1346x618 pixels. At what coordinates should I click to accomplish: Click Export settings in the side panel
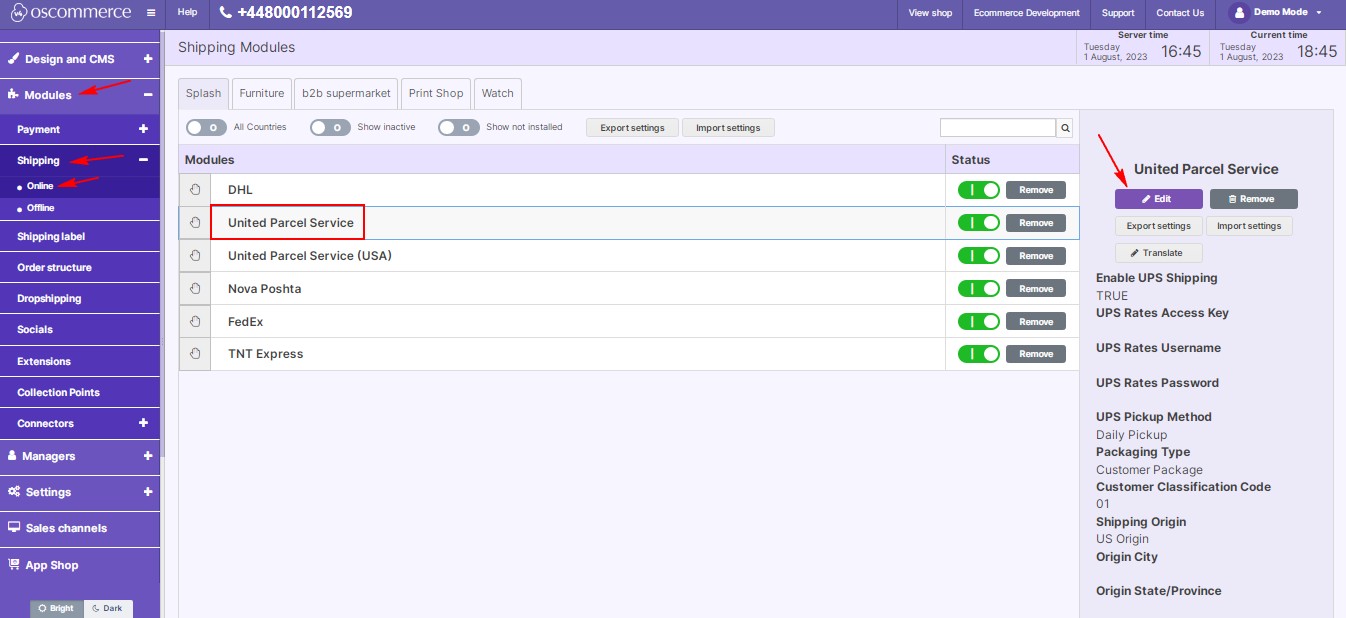(x=1159, y=226)
